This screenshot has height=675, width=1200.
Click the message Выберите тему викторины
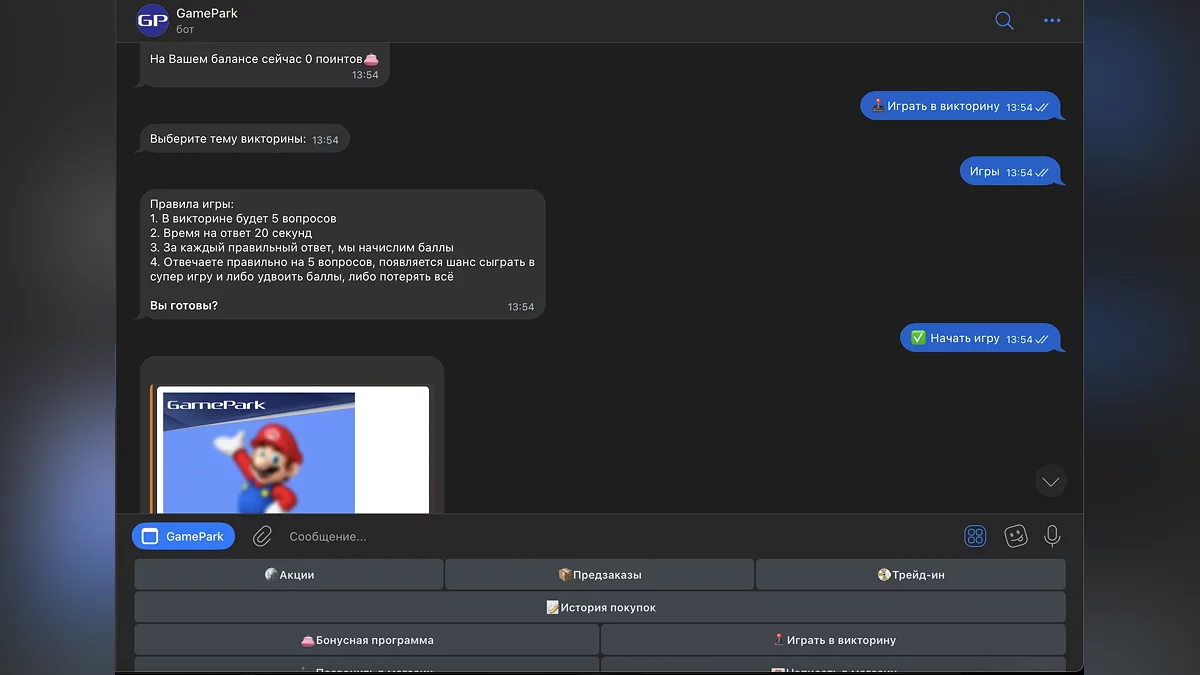click(245, 139)
